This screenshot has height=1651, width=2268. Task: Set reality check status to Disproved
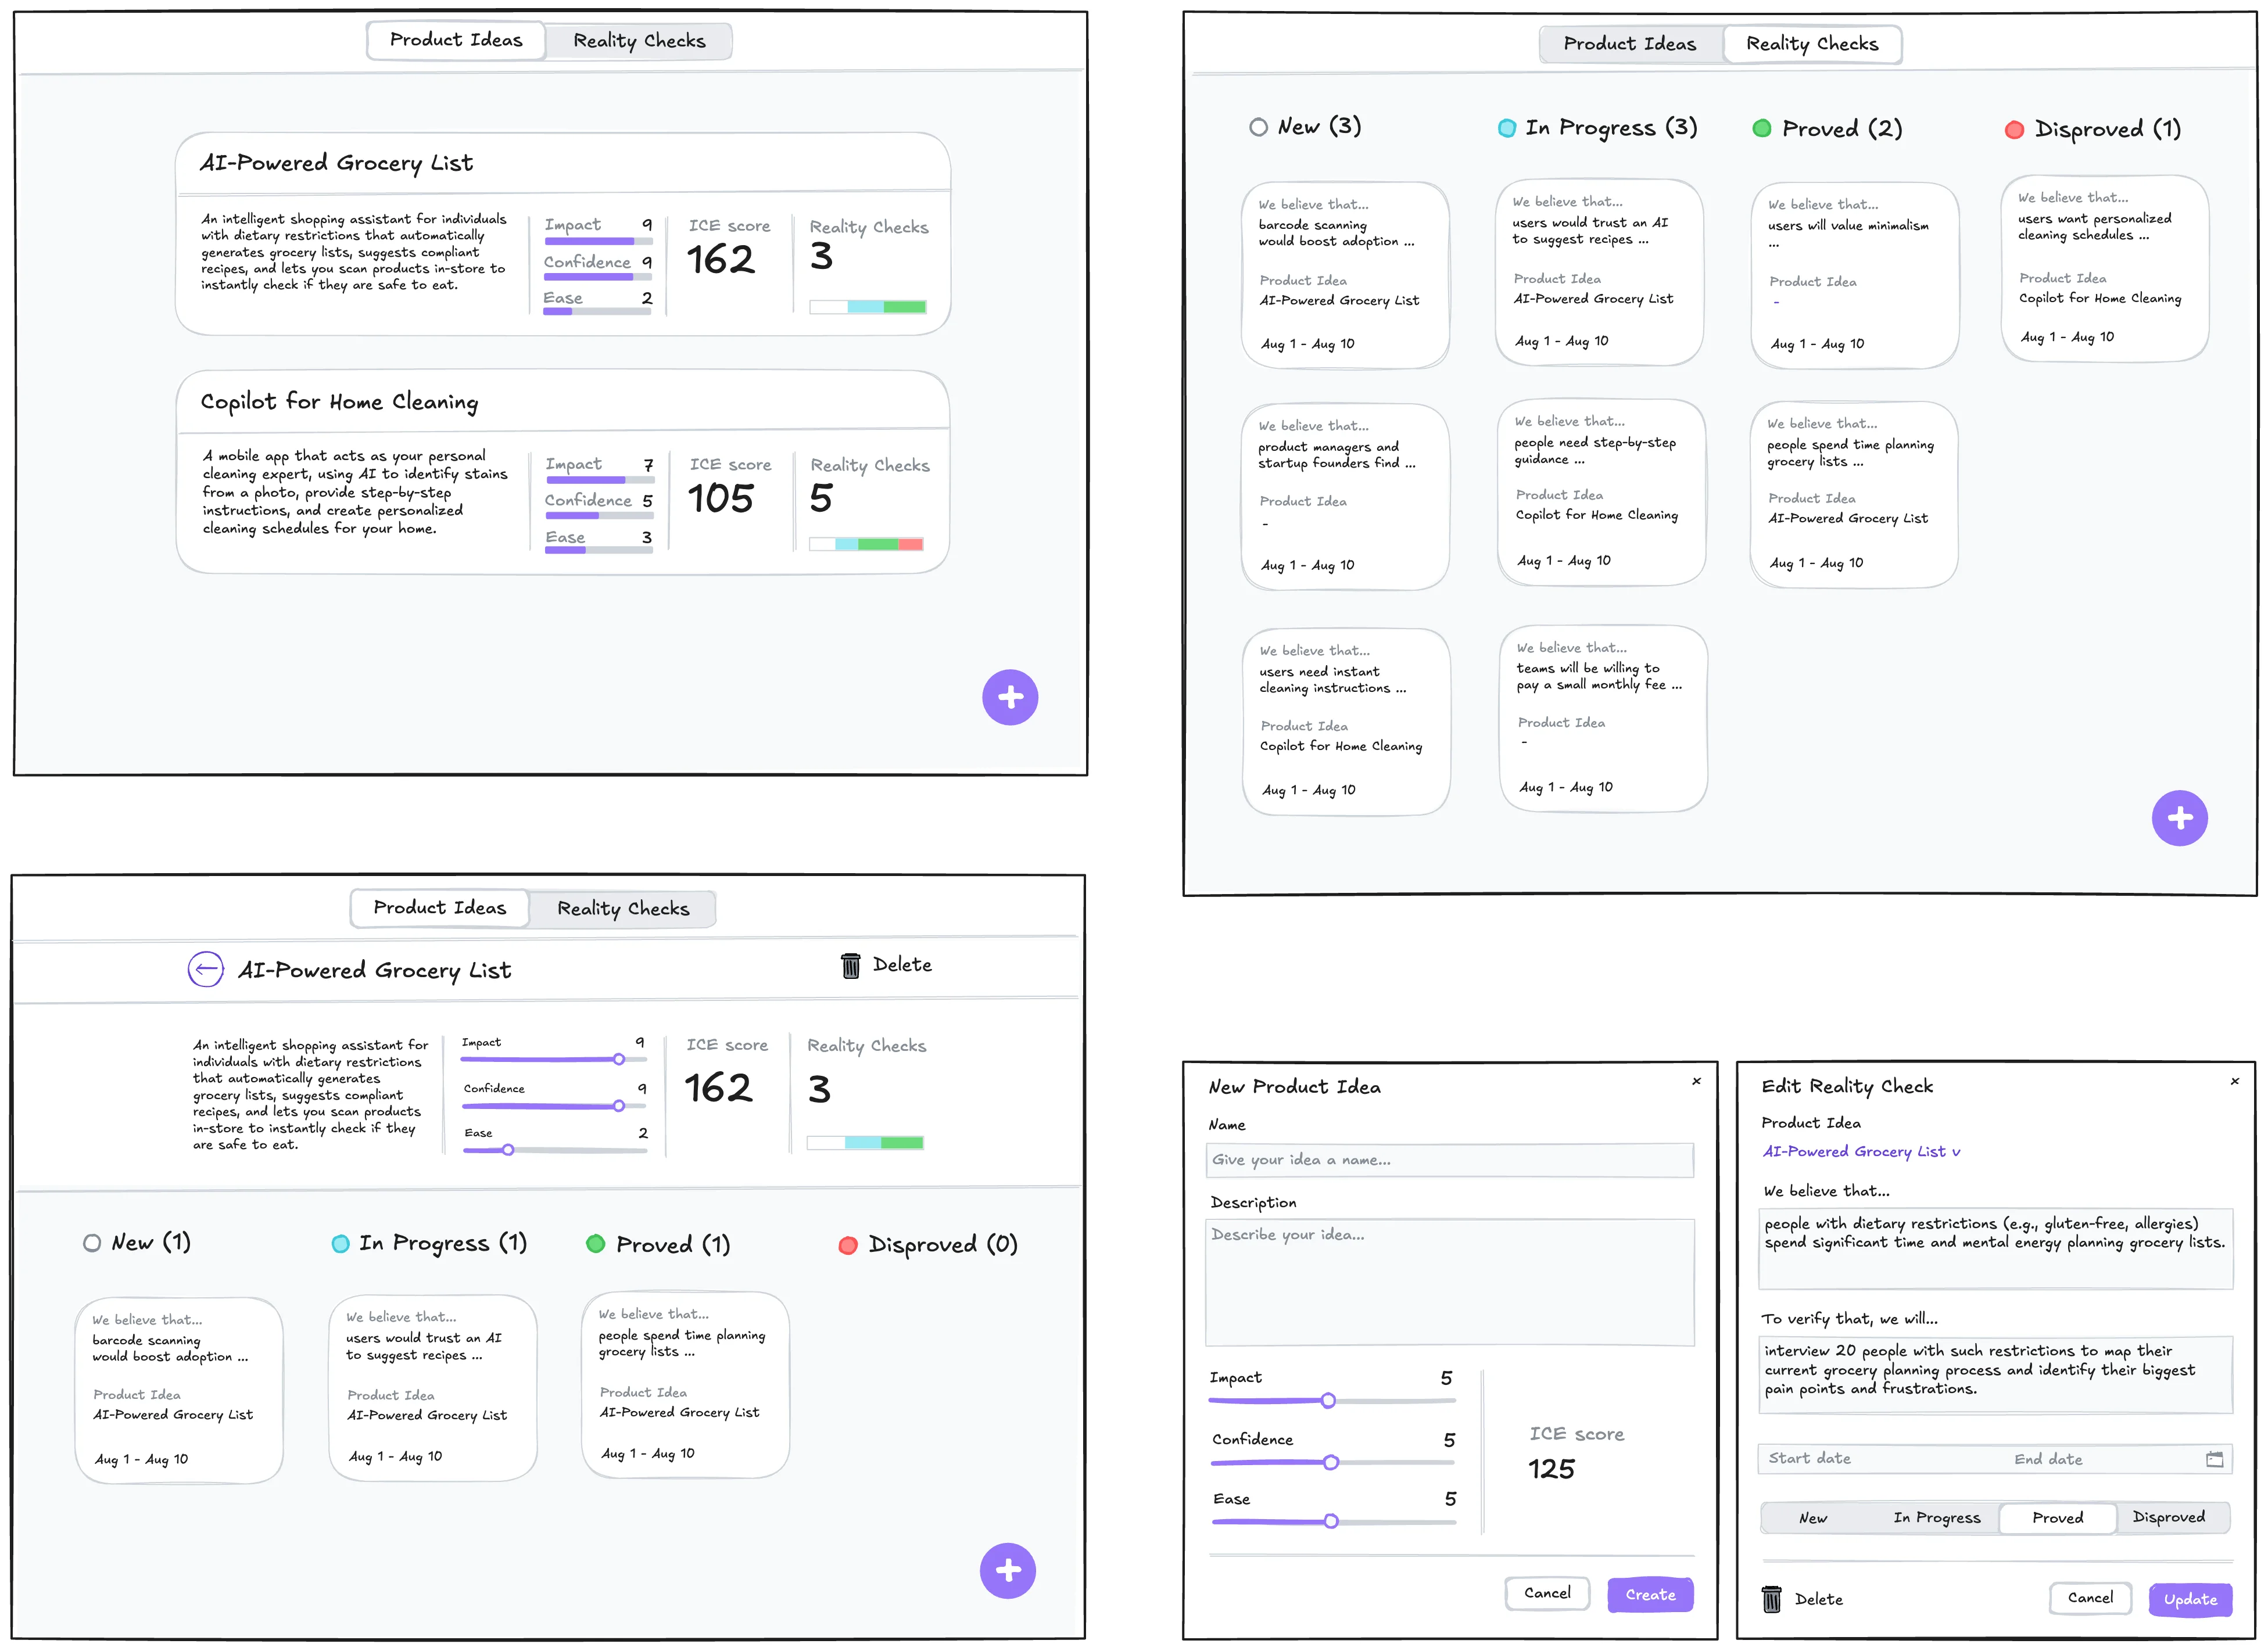click(x=2168, y=1517)
